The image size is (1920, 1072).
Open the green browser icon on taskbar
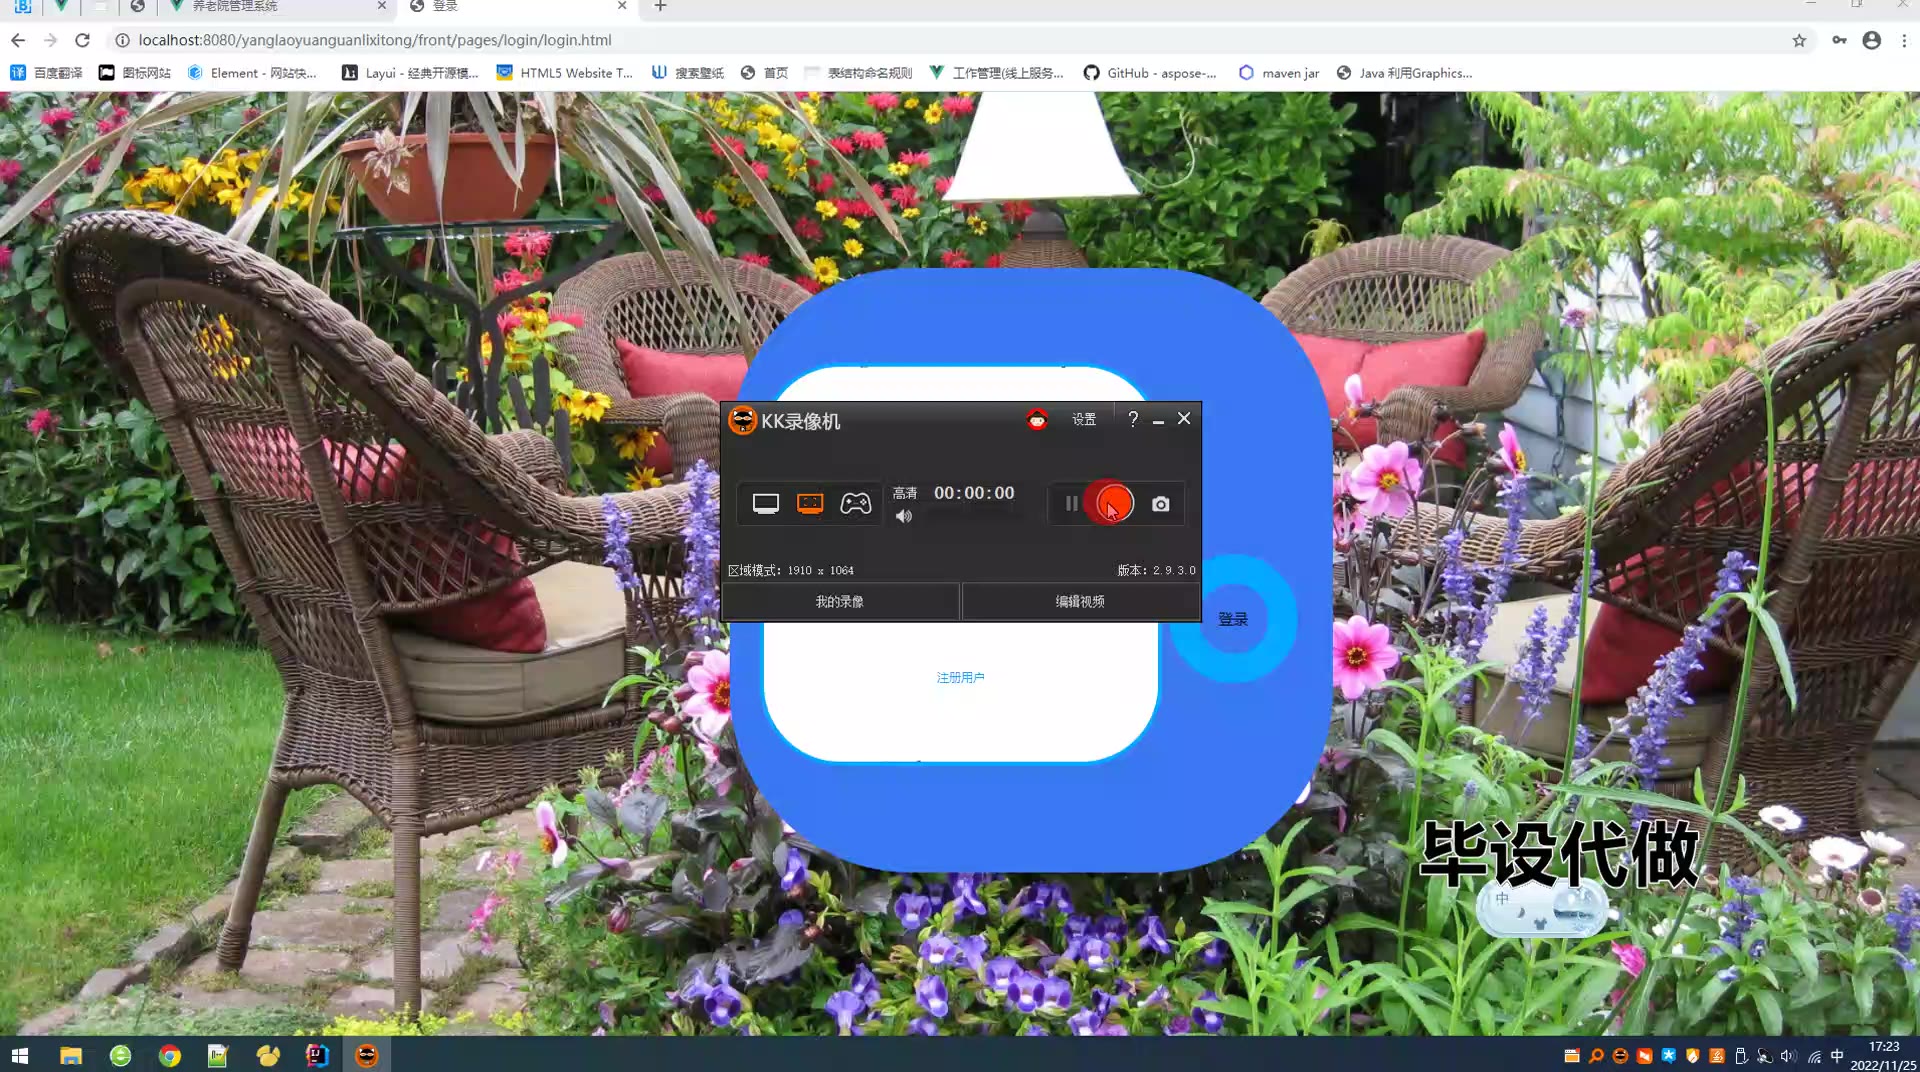[120, 1055]
